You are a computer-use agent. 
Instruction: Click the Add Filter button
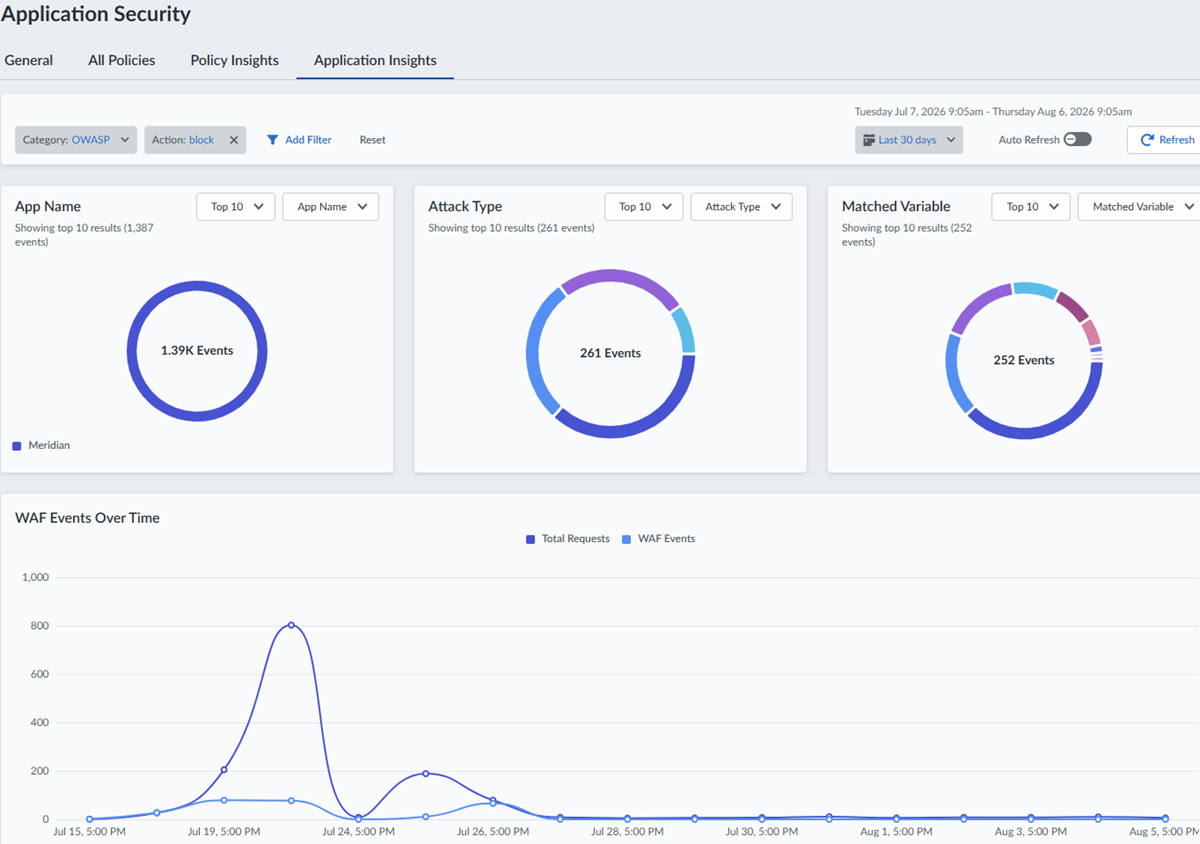tap(299, 140)
